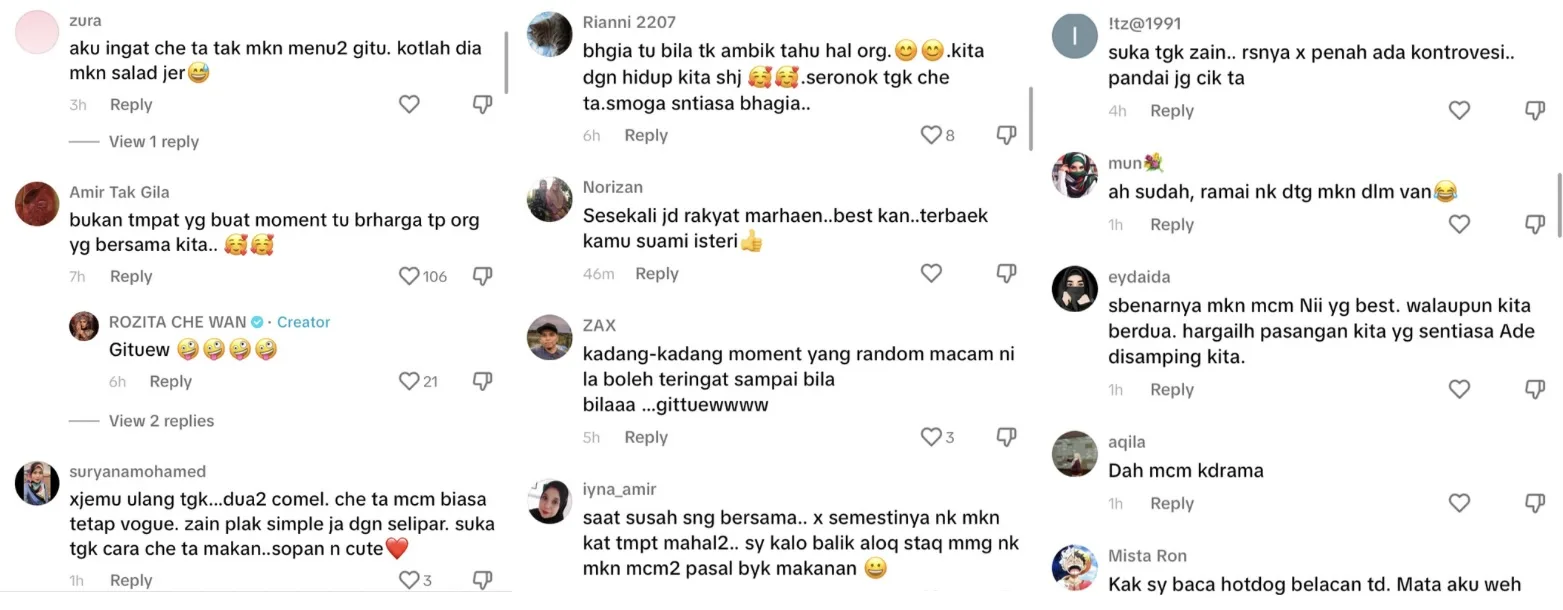Like ZAX's comment with 3 likes

[931, 437]
